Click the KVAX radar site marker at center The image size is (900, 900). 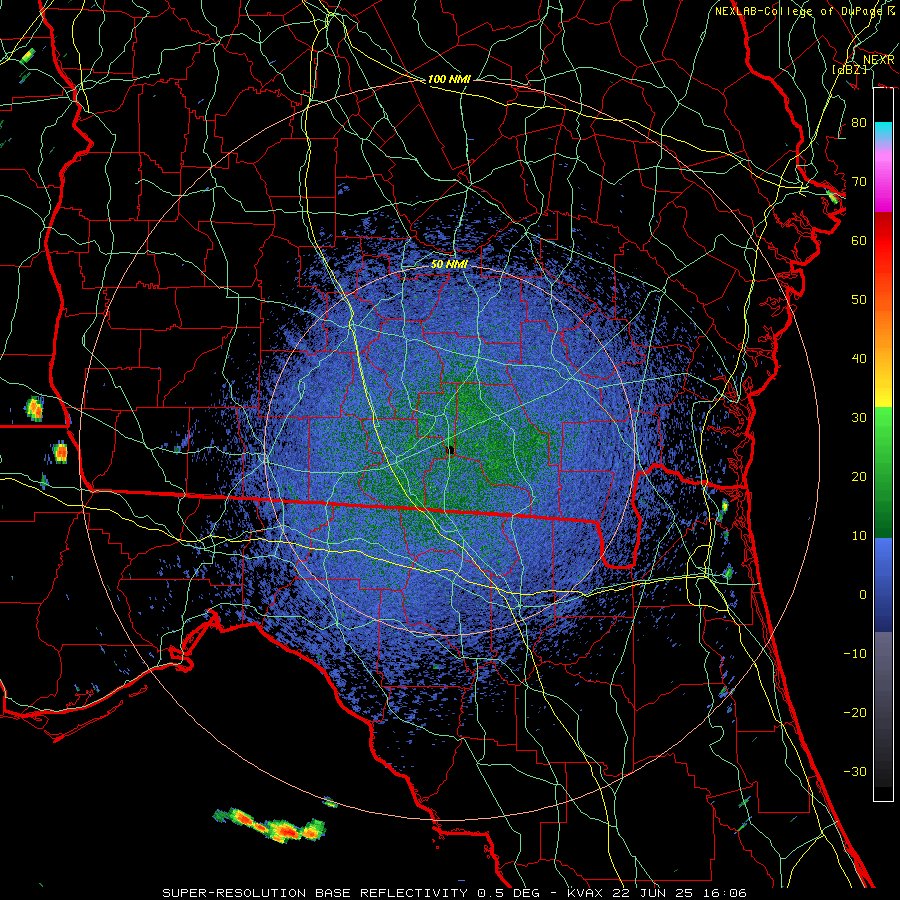(450, 451)
